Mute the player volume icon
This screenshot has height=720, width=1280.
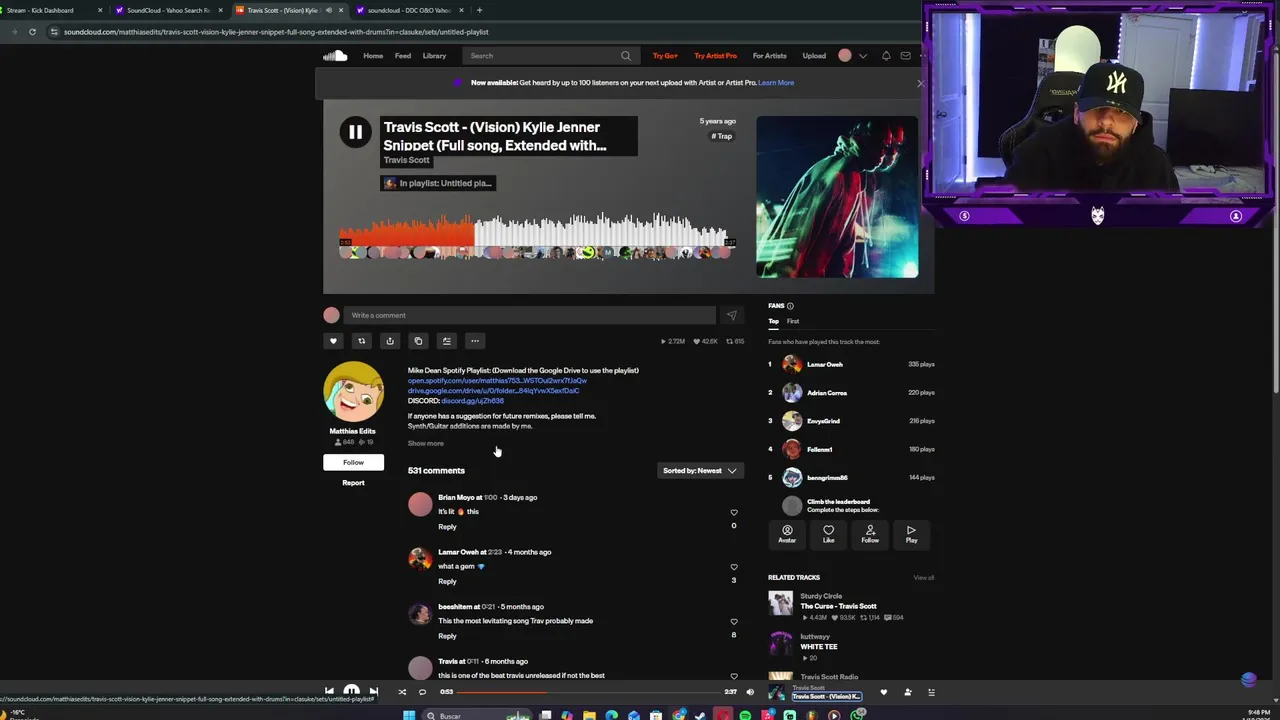750,692
